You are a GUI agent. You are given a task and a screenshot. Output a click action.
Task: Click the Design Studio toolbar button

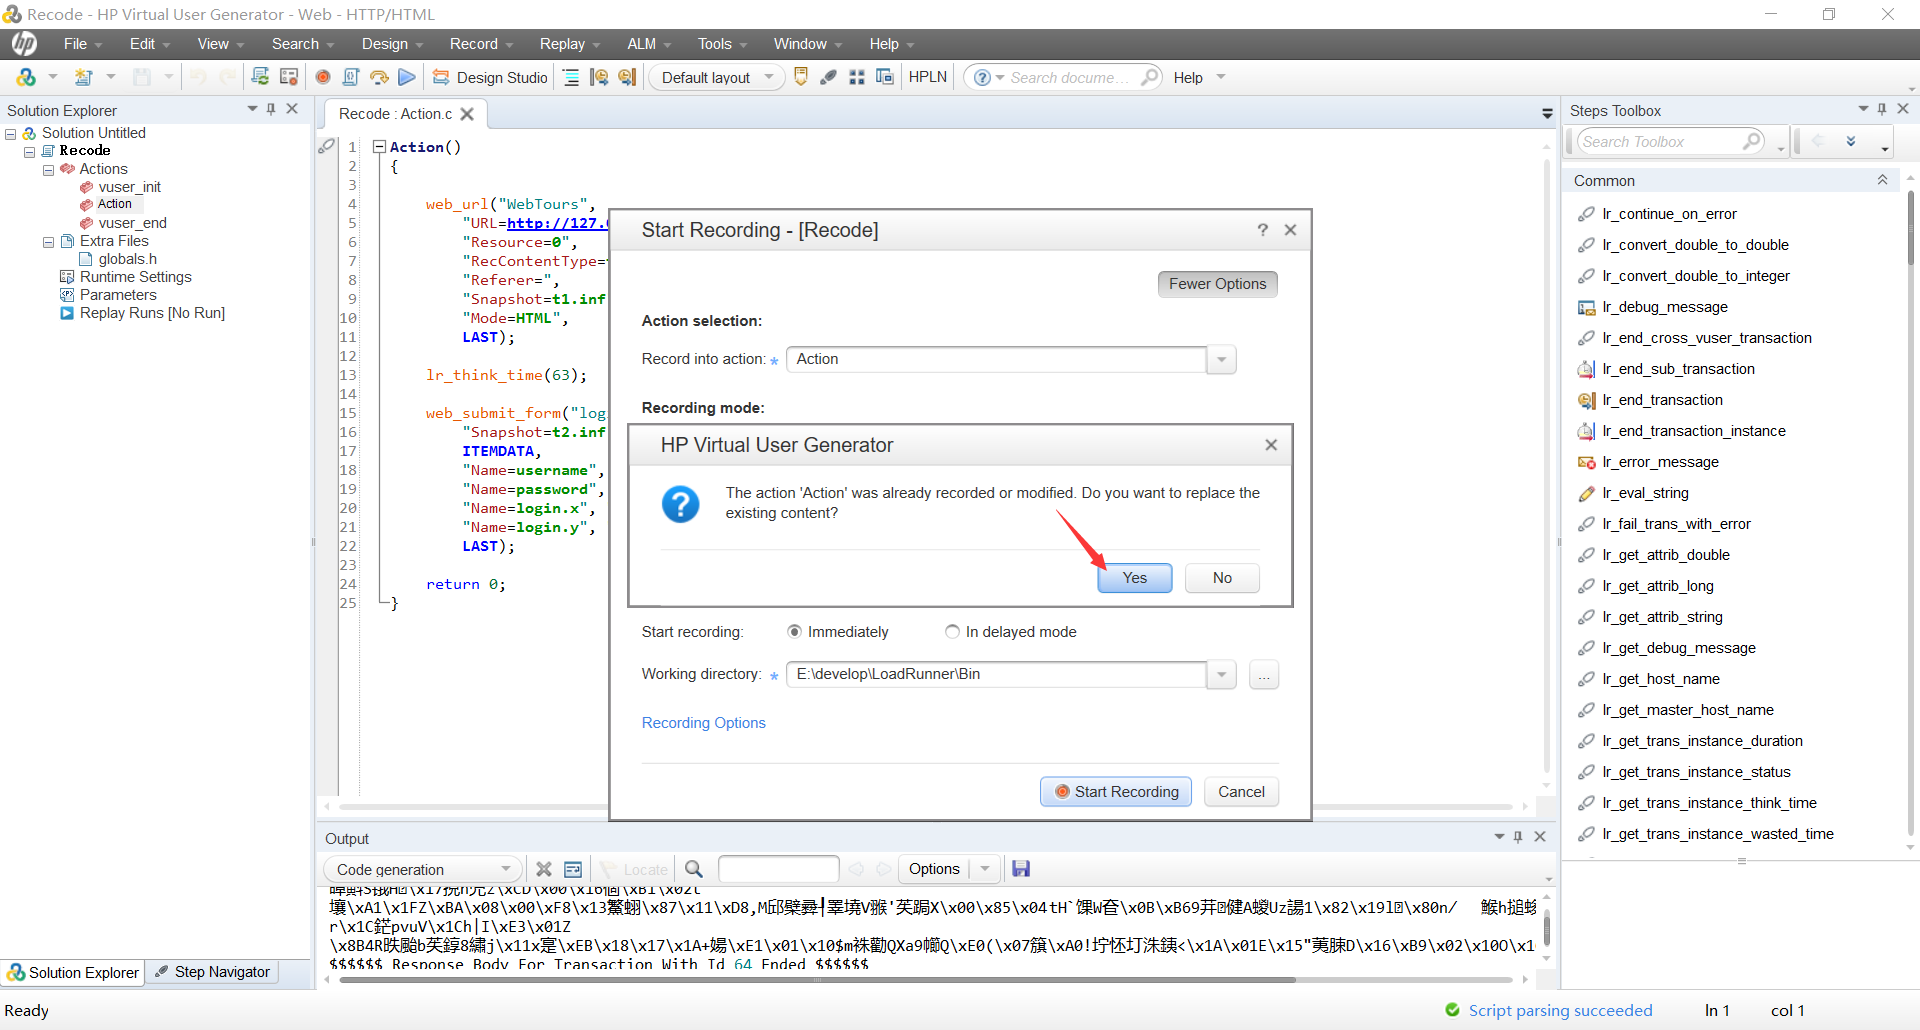[490, 77]
